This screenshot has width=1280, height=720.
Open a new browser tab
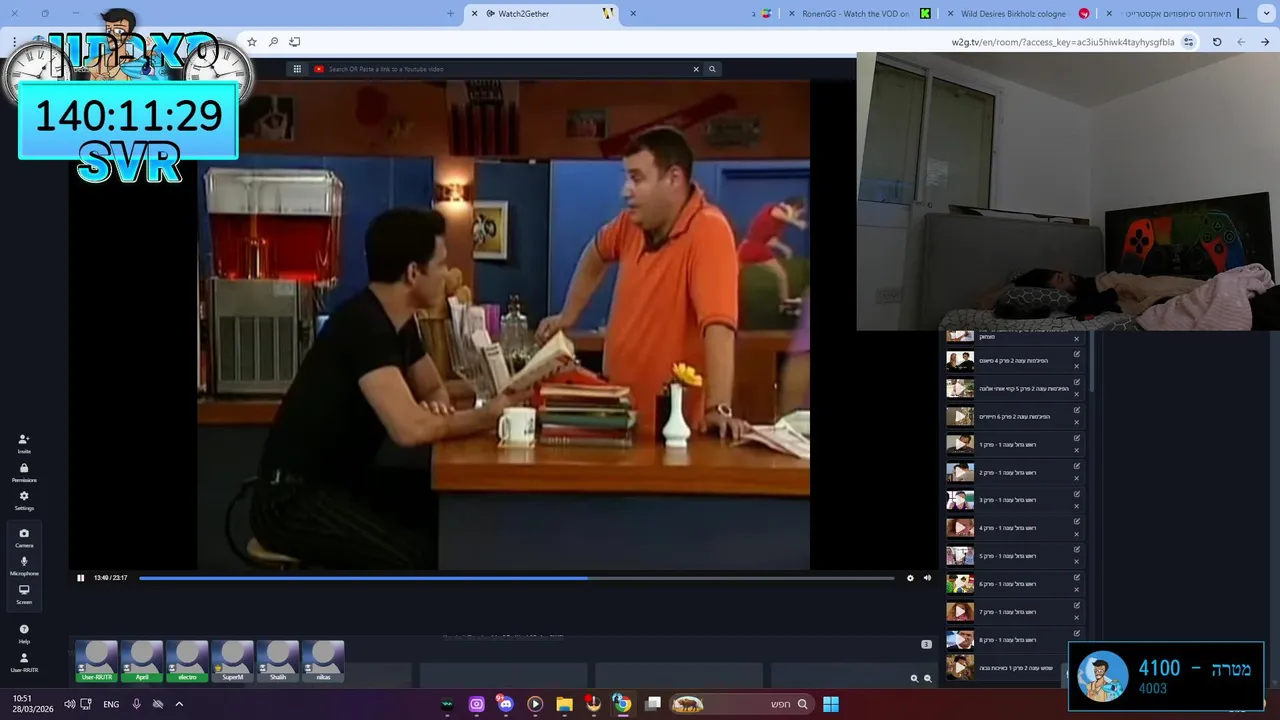coord(450,13)
